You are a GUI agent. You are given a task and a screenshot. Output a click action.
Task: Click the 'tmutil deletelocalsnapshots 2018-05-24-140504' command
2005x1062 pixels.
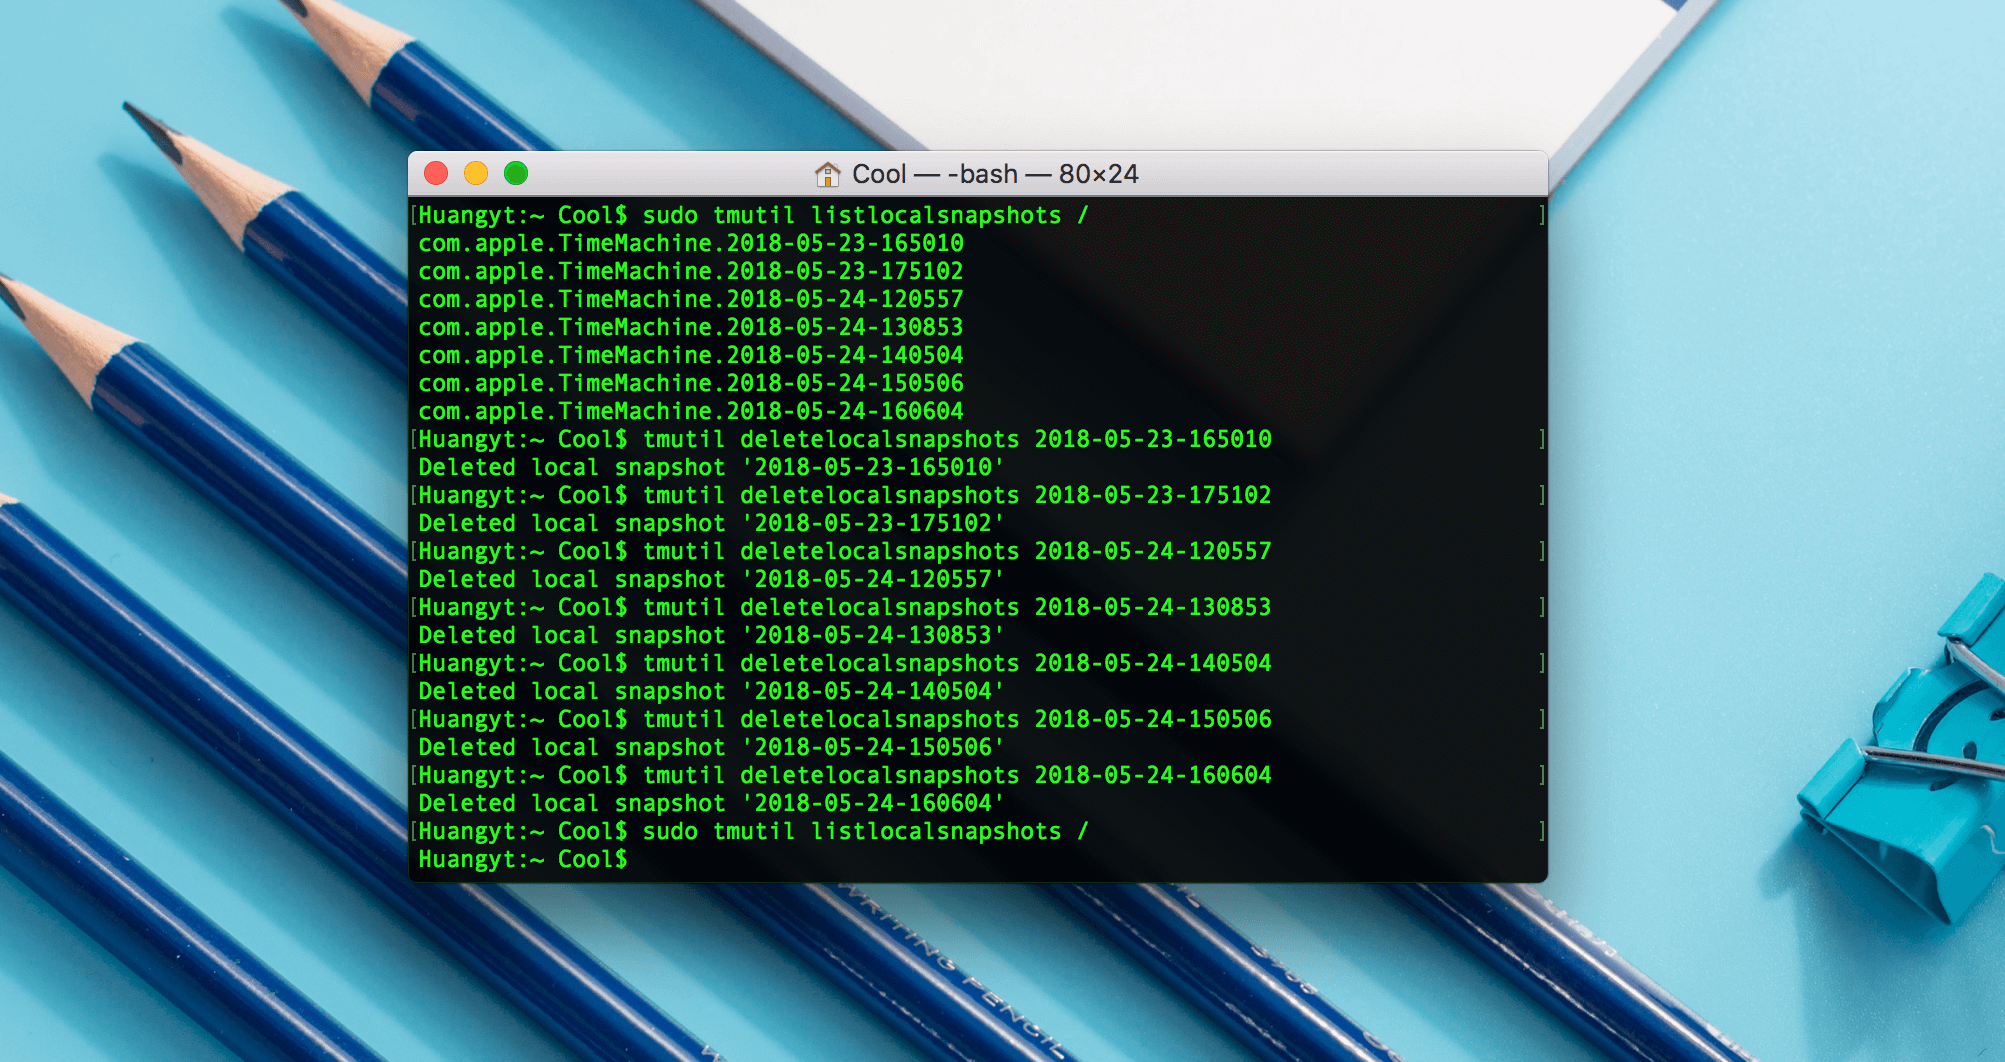(957, 663)
